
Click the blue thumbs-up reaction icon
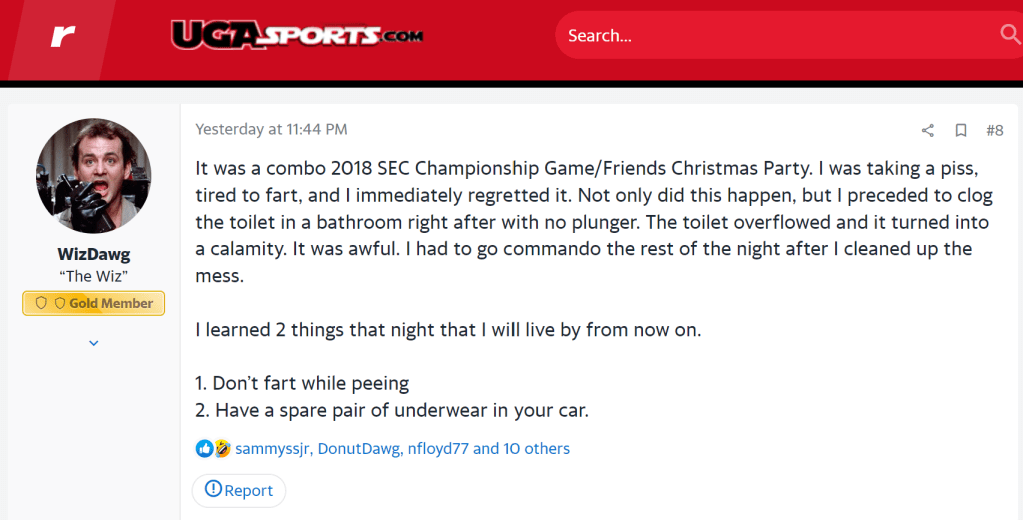204,449
